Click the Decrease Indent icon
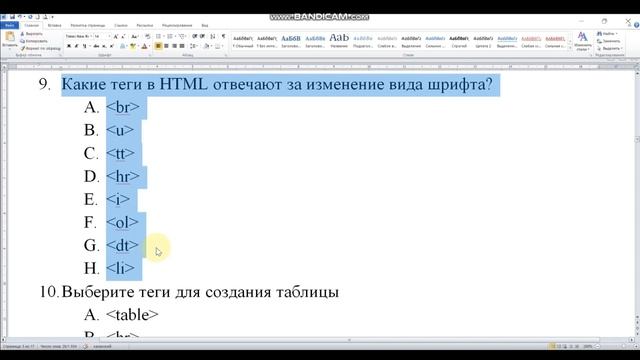 point(195,36)
